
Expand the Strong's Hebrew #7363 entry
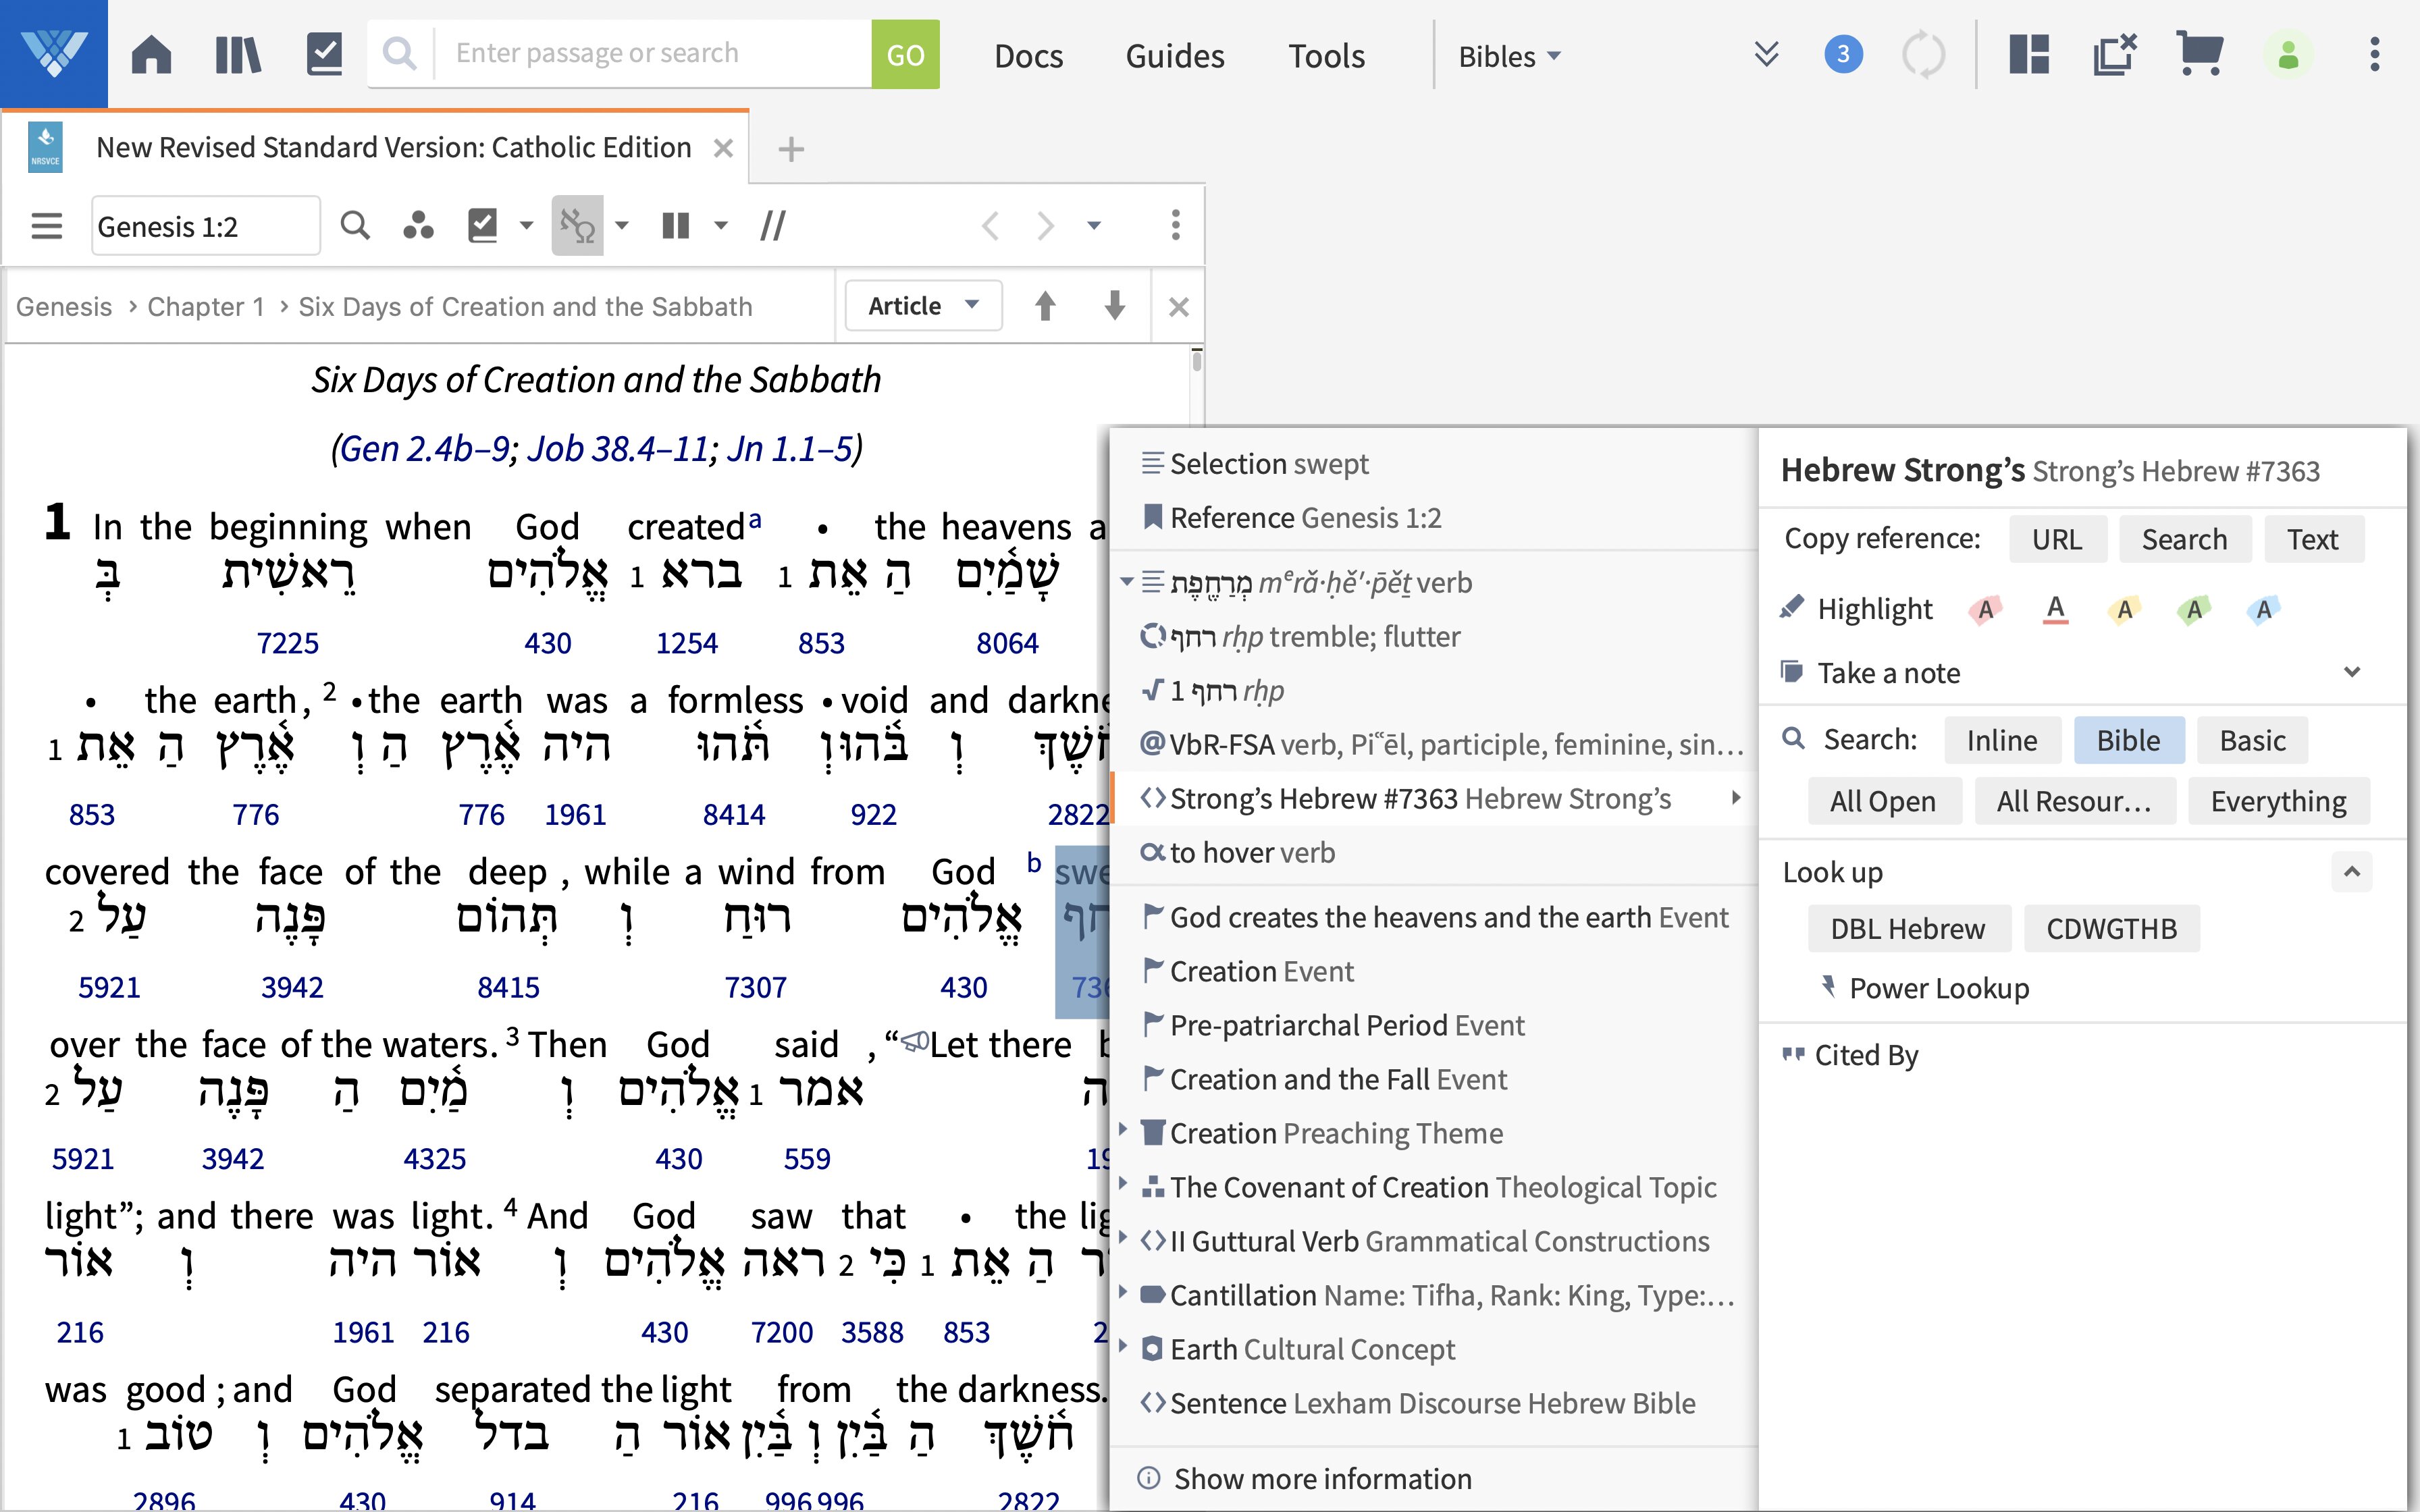coord(1739,798)
